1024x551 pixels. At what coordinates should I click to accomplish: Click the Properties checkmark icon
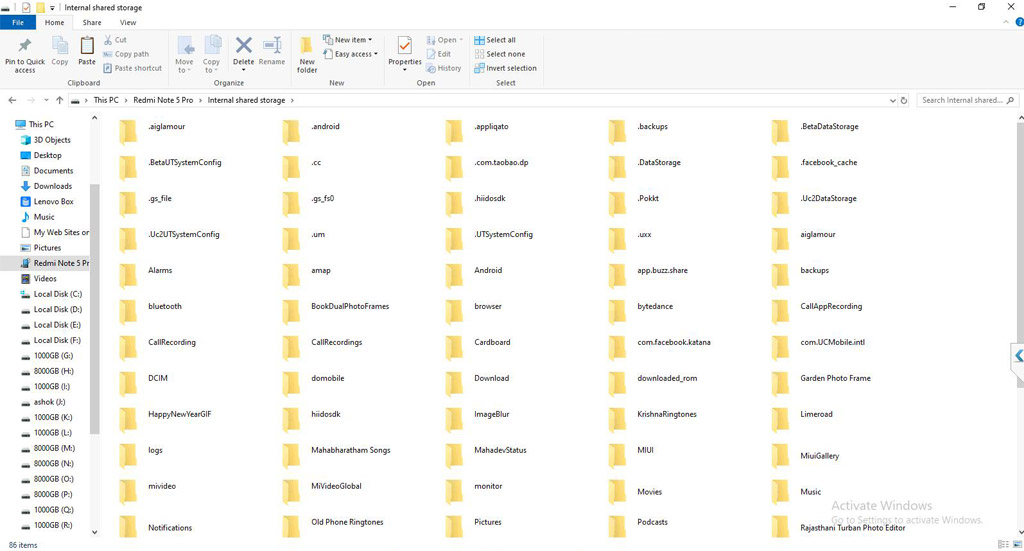pos(405,46)
